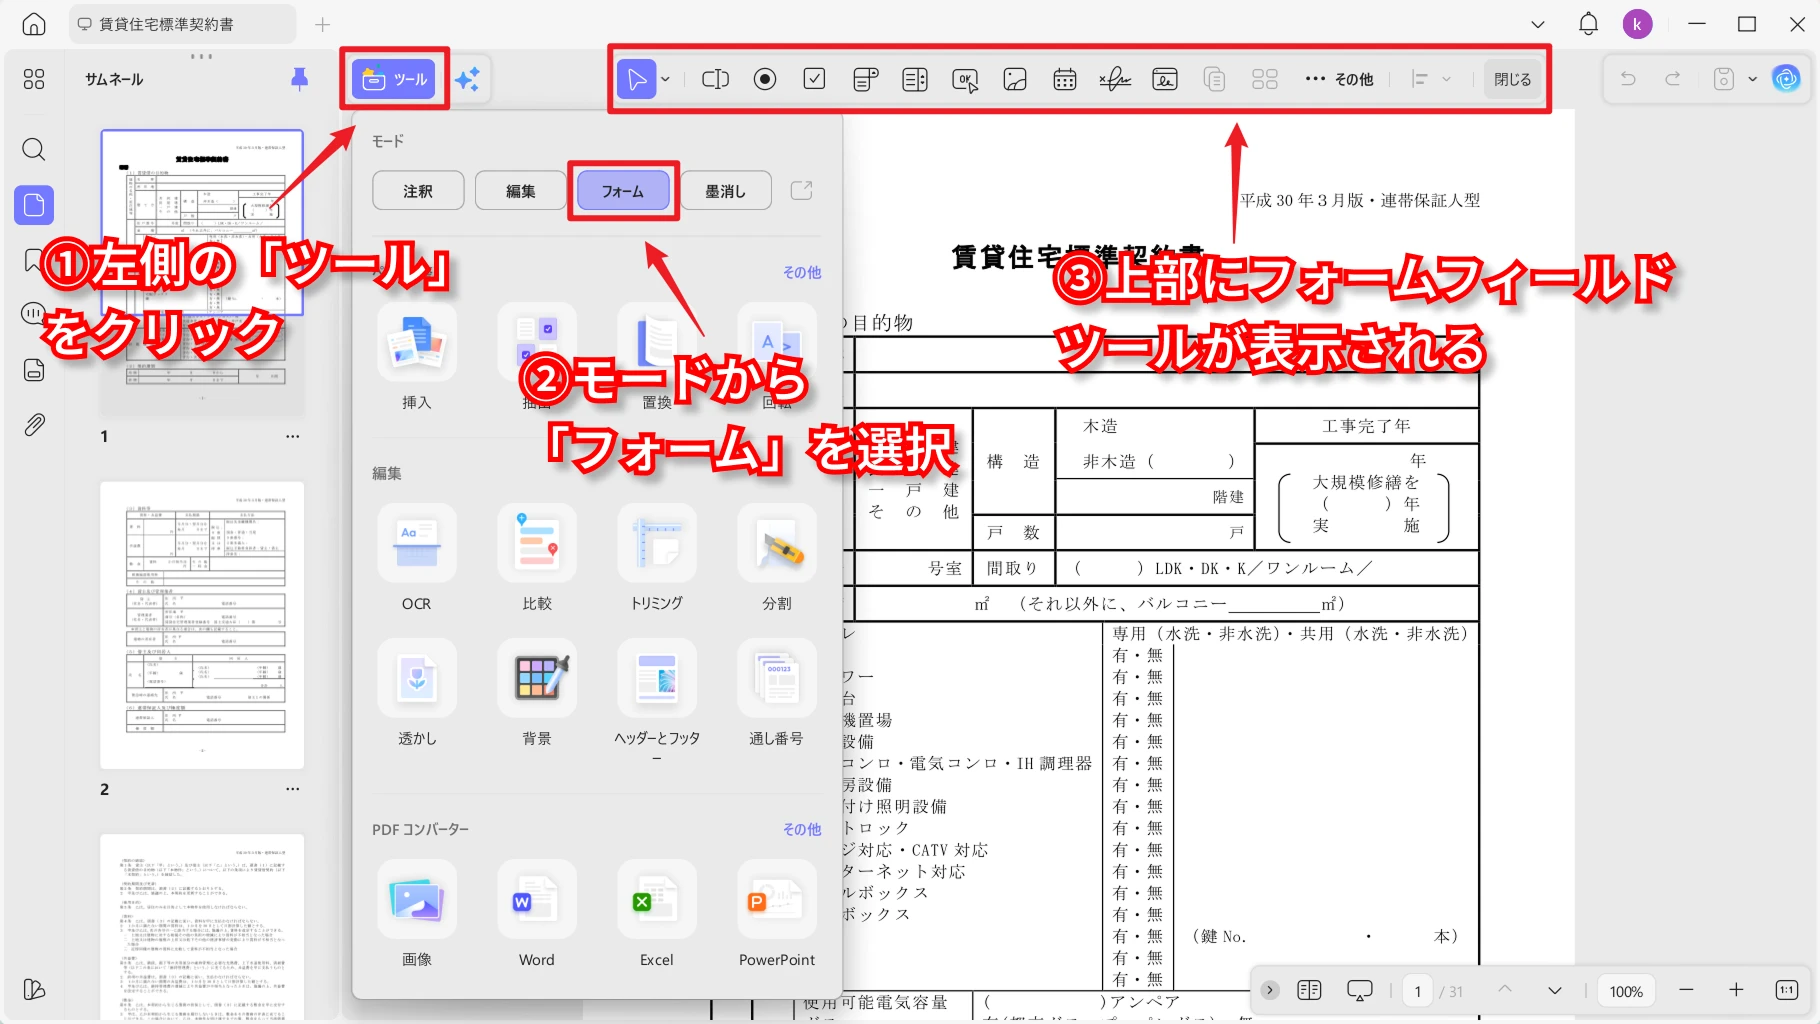This screenshot has width=1820, height=1024.
Task: Switch to 注釈 mode
Action: pyautogui.click(x=418, y=191)
